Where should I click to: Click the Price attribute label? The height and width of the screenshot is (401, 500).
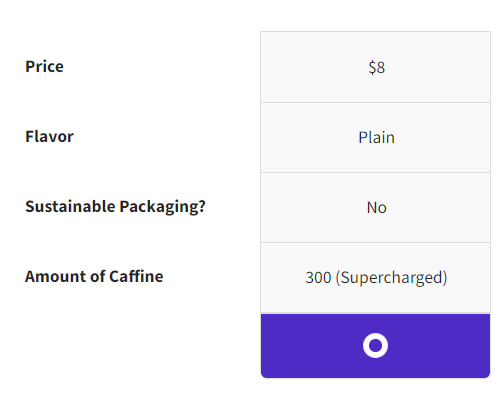pos(44,66)
